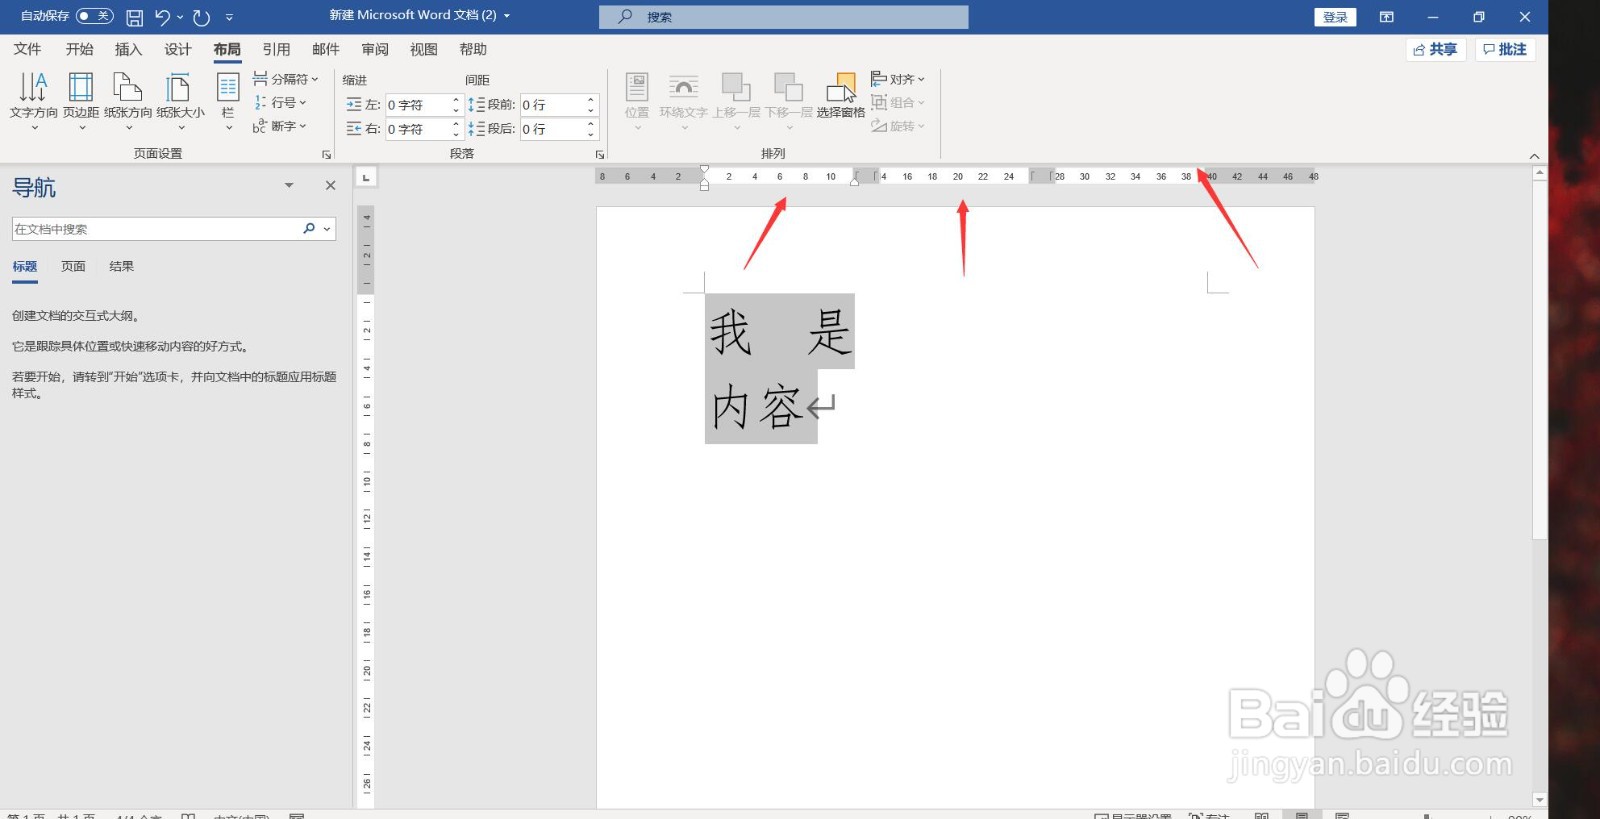Open the Rotate (旋转) dropdown
This screenshot has height=819, width=1600.
(898, 126)
